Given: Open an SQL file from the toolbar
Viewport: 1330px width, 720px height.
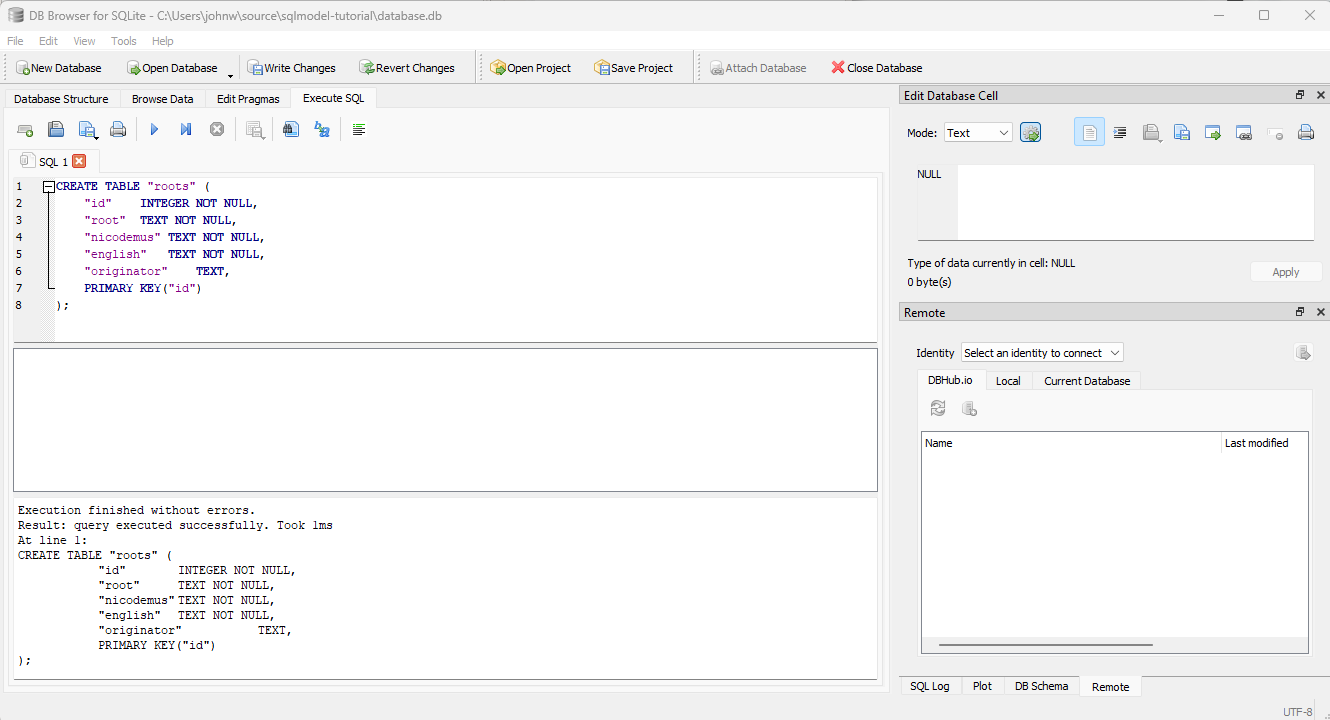Looking at the screenshot, I should 56,128.
